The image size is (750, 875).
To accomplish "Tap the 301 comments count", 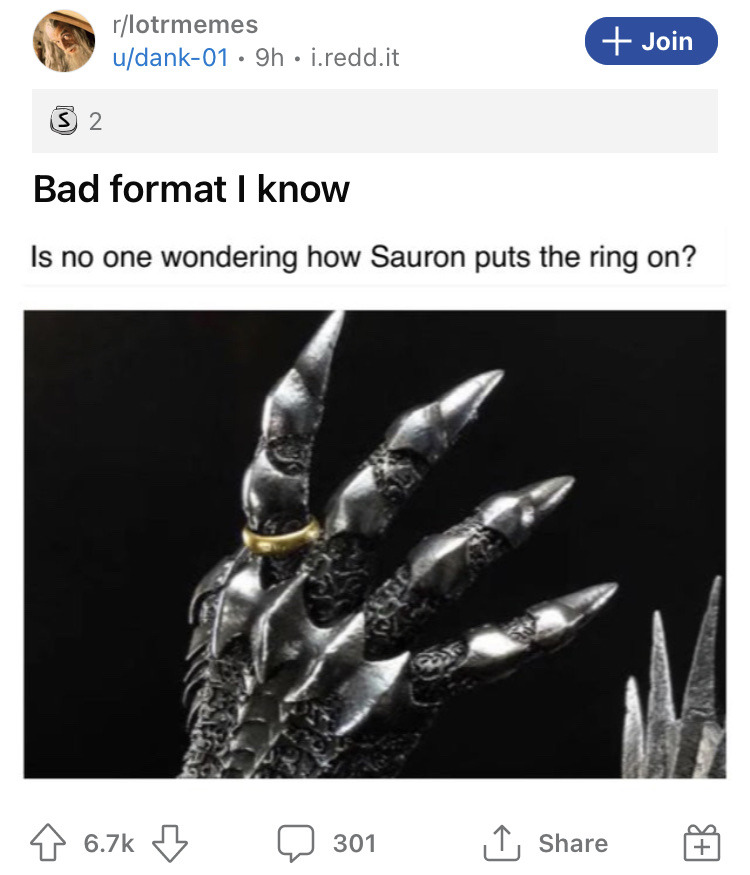I will (x=354, y=843).
